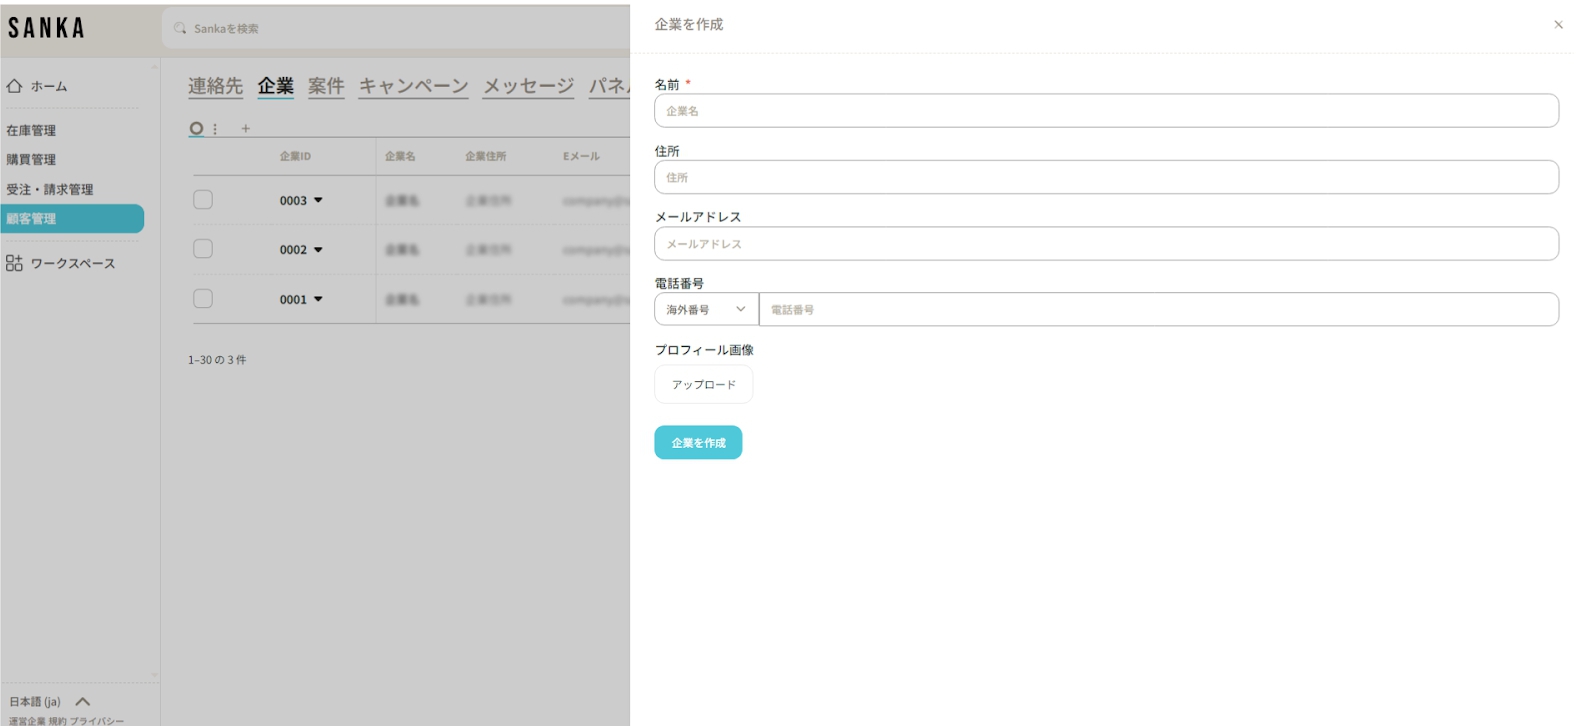The height and width of the screenshot is (726, 1578).
Task: Open the phone country code dropdown
Action: [706, 310]
